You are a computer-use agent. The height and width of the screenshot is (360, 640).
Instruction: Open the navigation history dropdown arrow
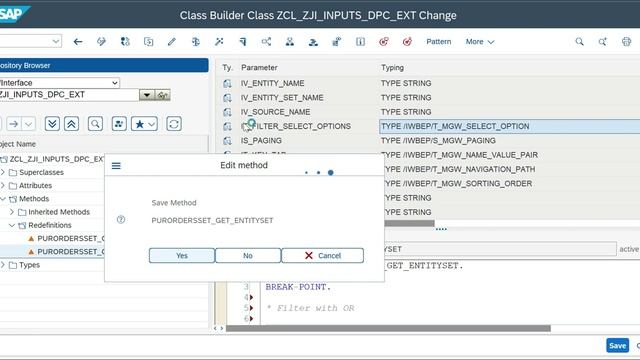29,124
